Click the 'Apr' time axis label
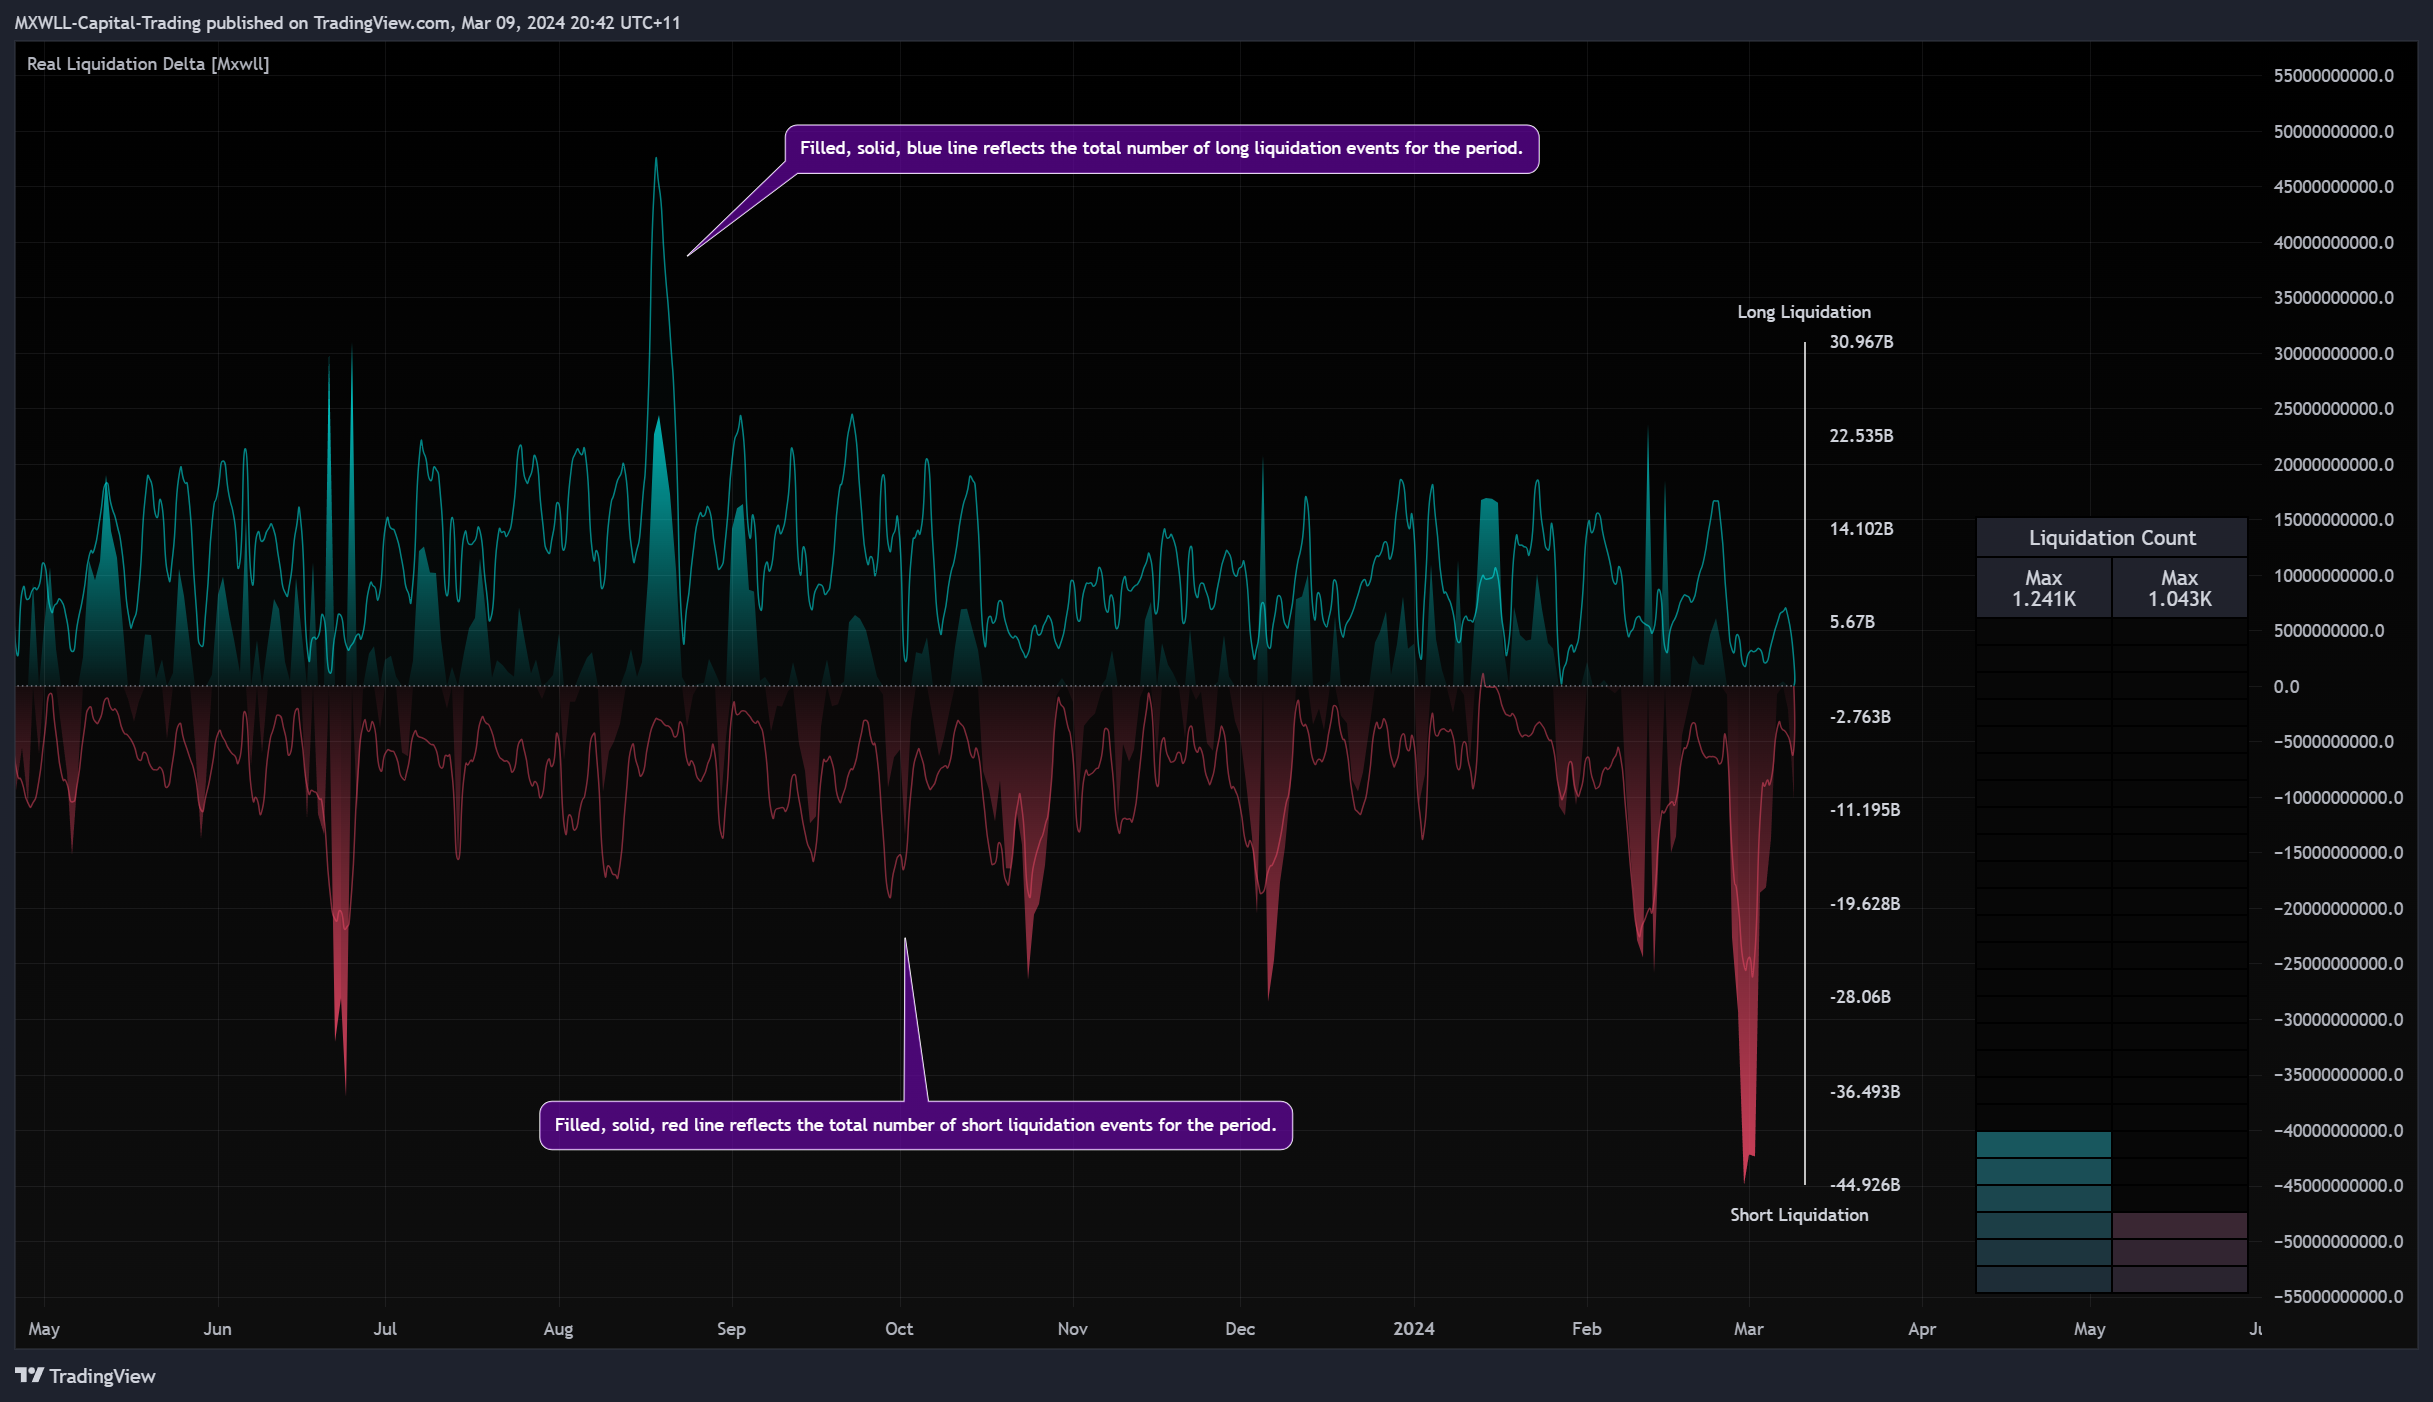 pyautogui.click(x=1922, y=1329)
